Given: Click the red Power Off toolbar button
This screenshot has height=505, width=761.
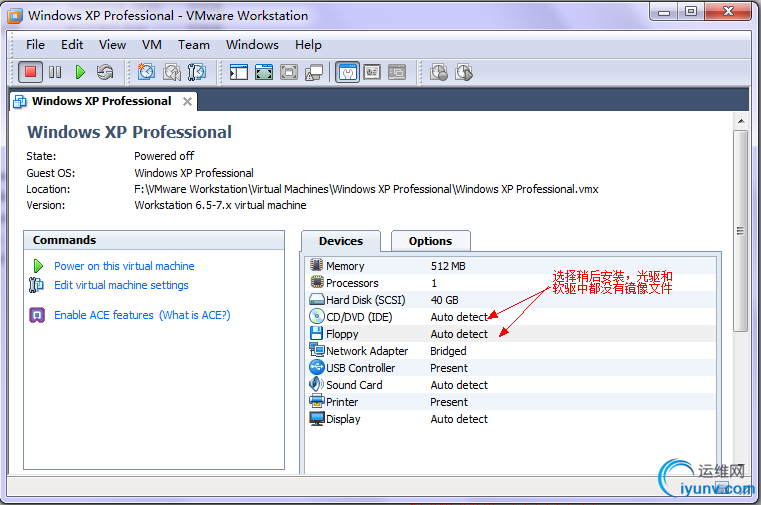Looking at the screenshot, I should (30, 72).
